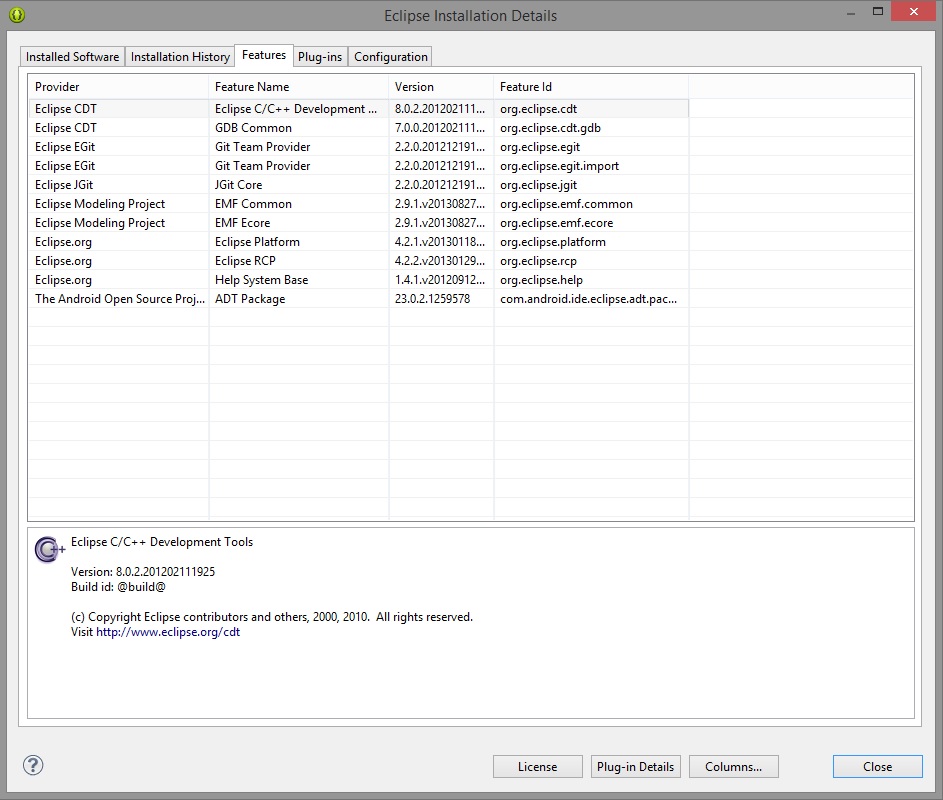Click the help question mark icon
The width and height of the screenshot is (943, 800).
pos(33,765)
